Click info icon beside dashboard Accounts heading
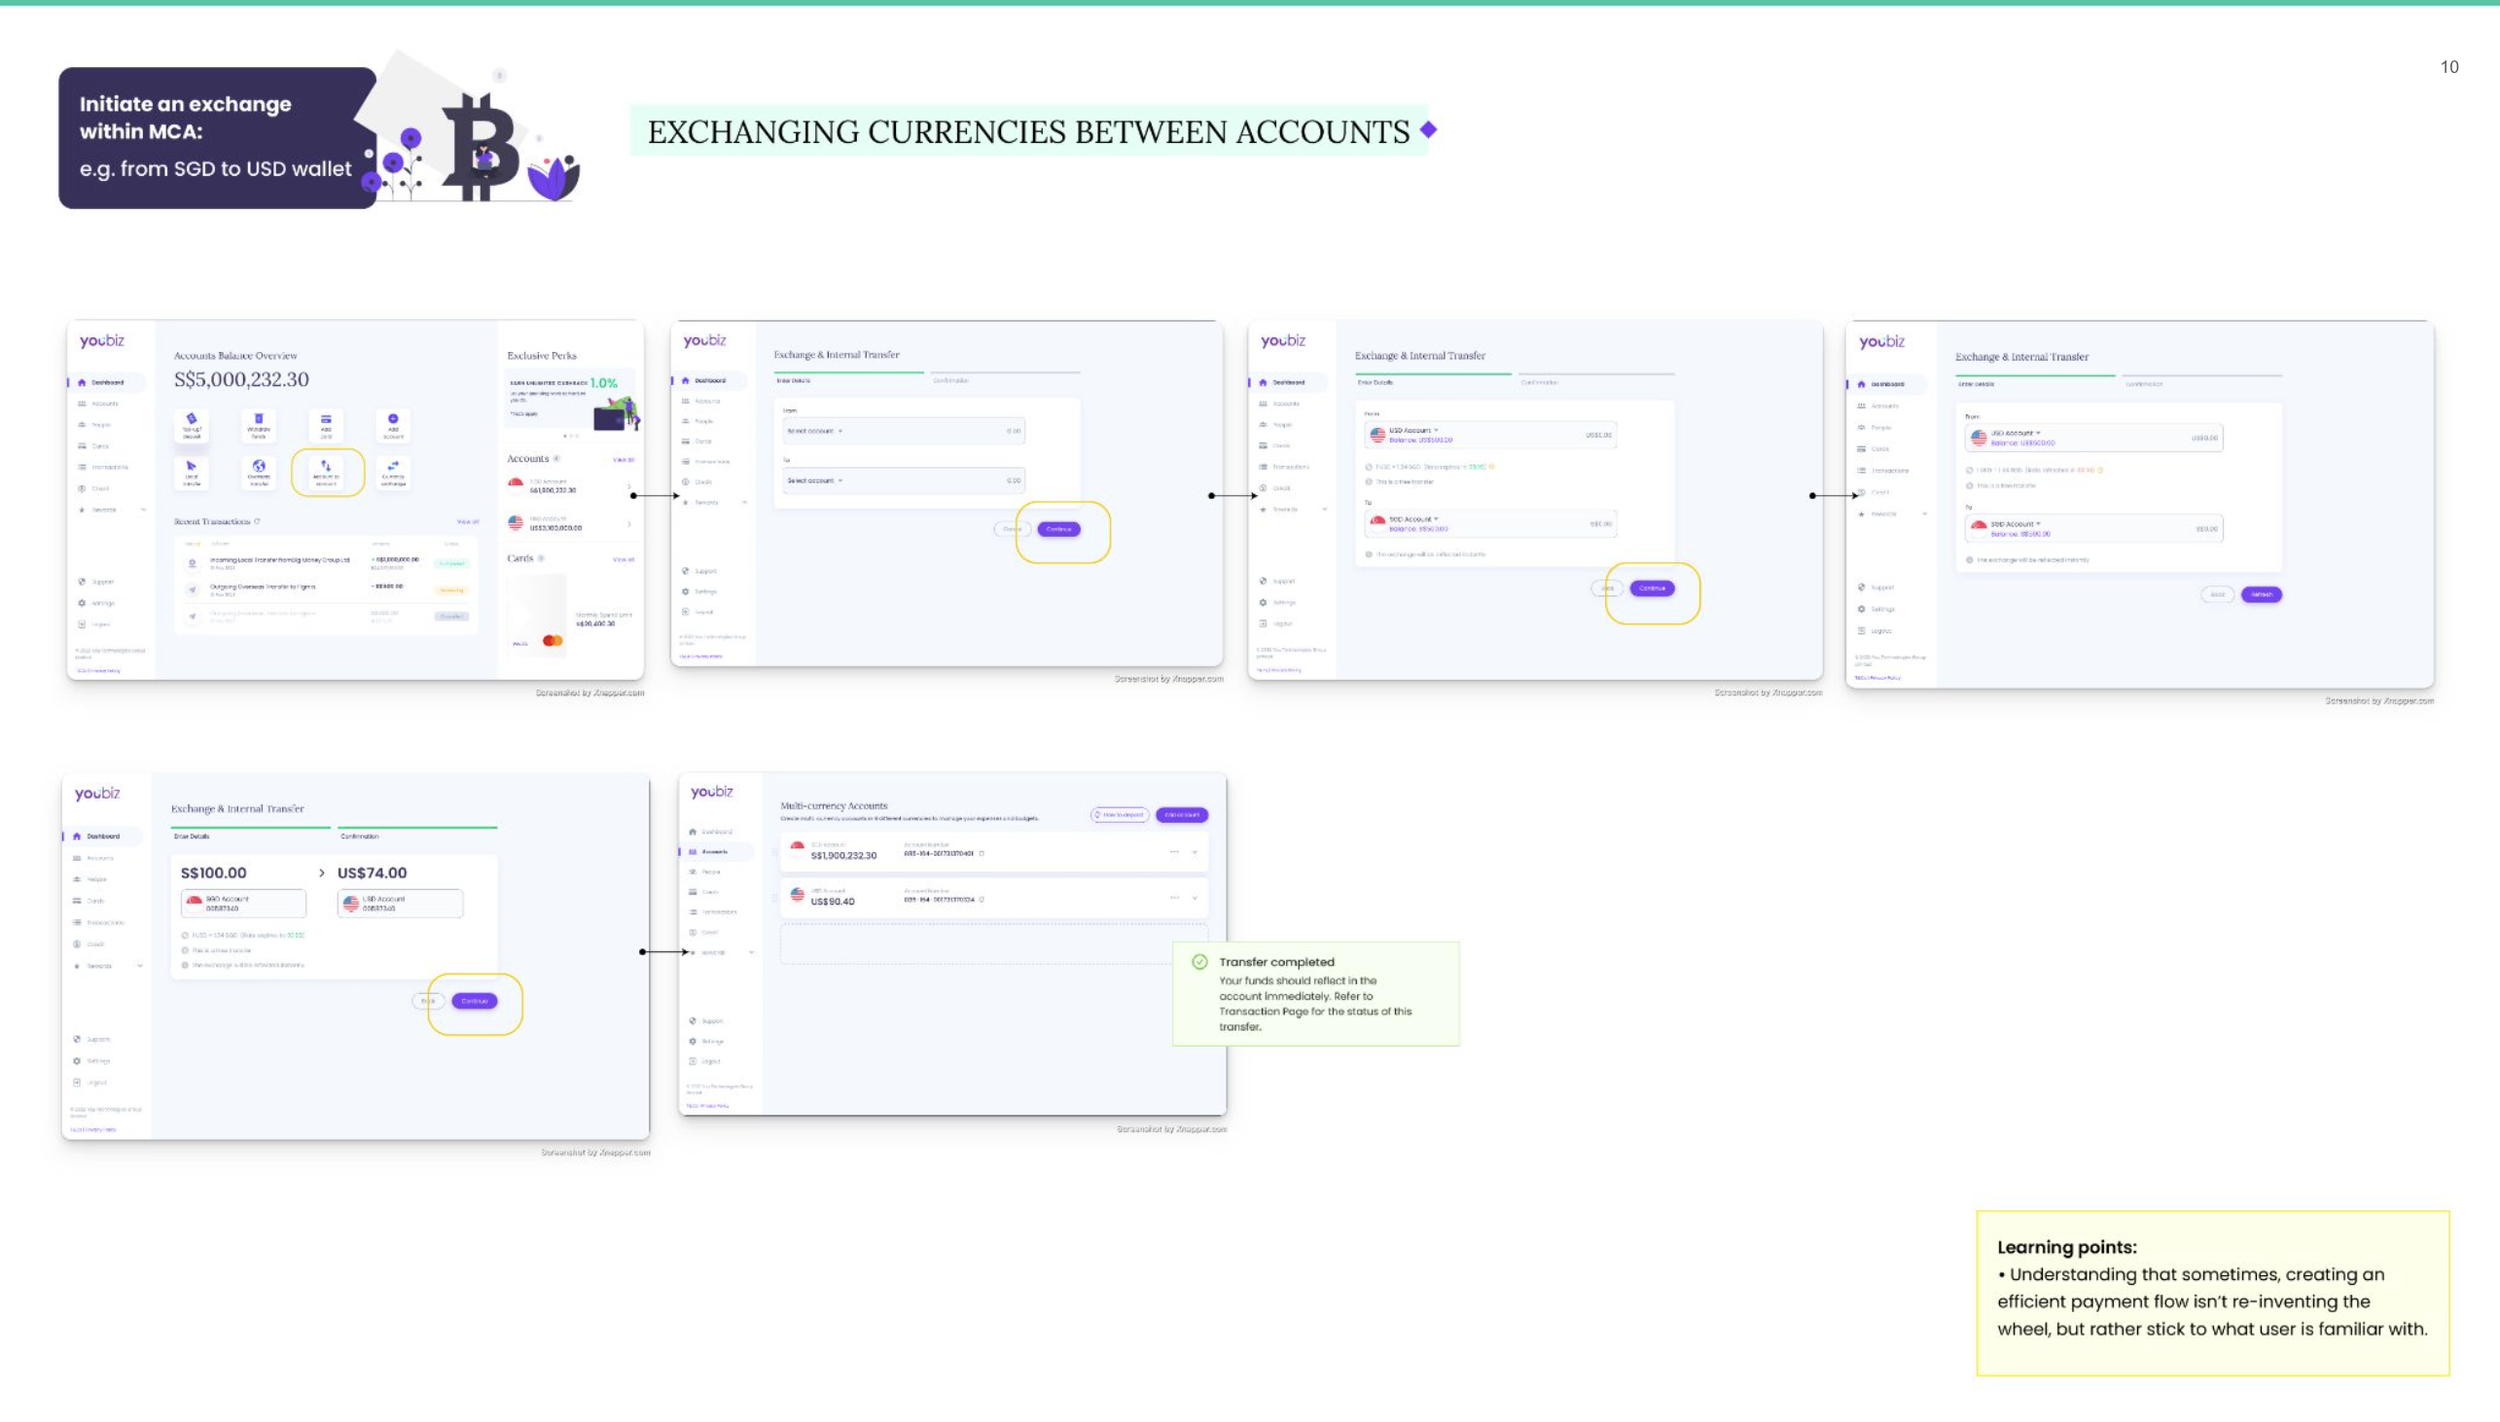 pyautogui.click(x=557, y=459)
